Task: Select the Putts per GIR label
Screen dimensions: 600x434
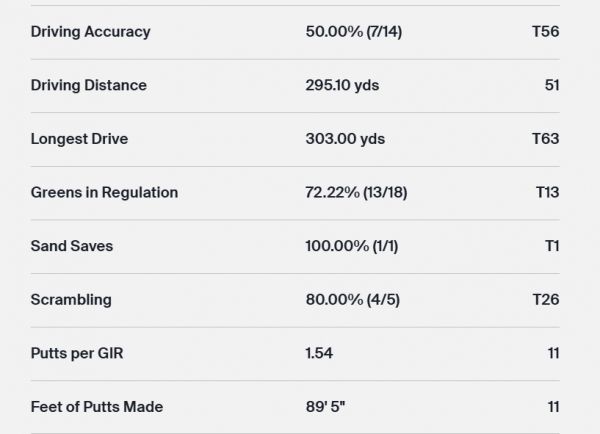Action: 79,353
